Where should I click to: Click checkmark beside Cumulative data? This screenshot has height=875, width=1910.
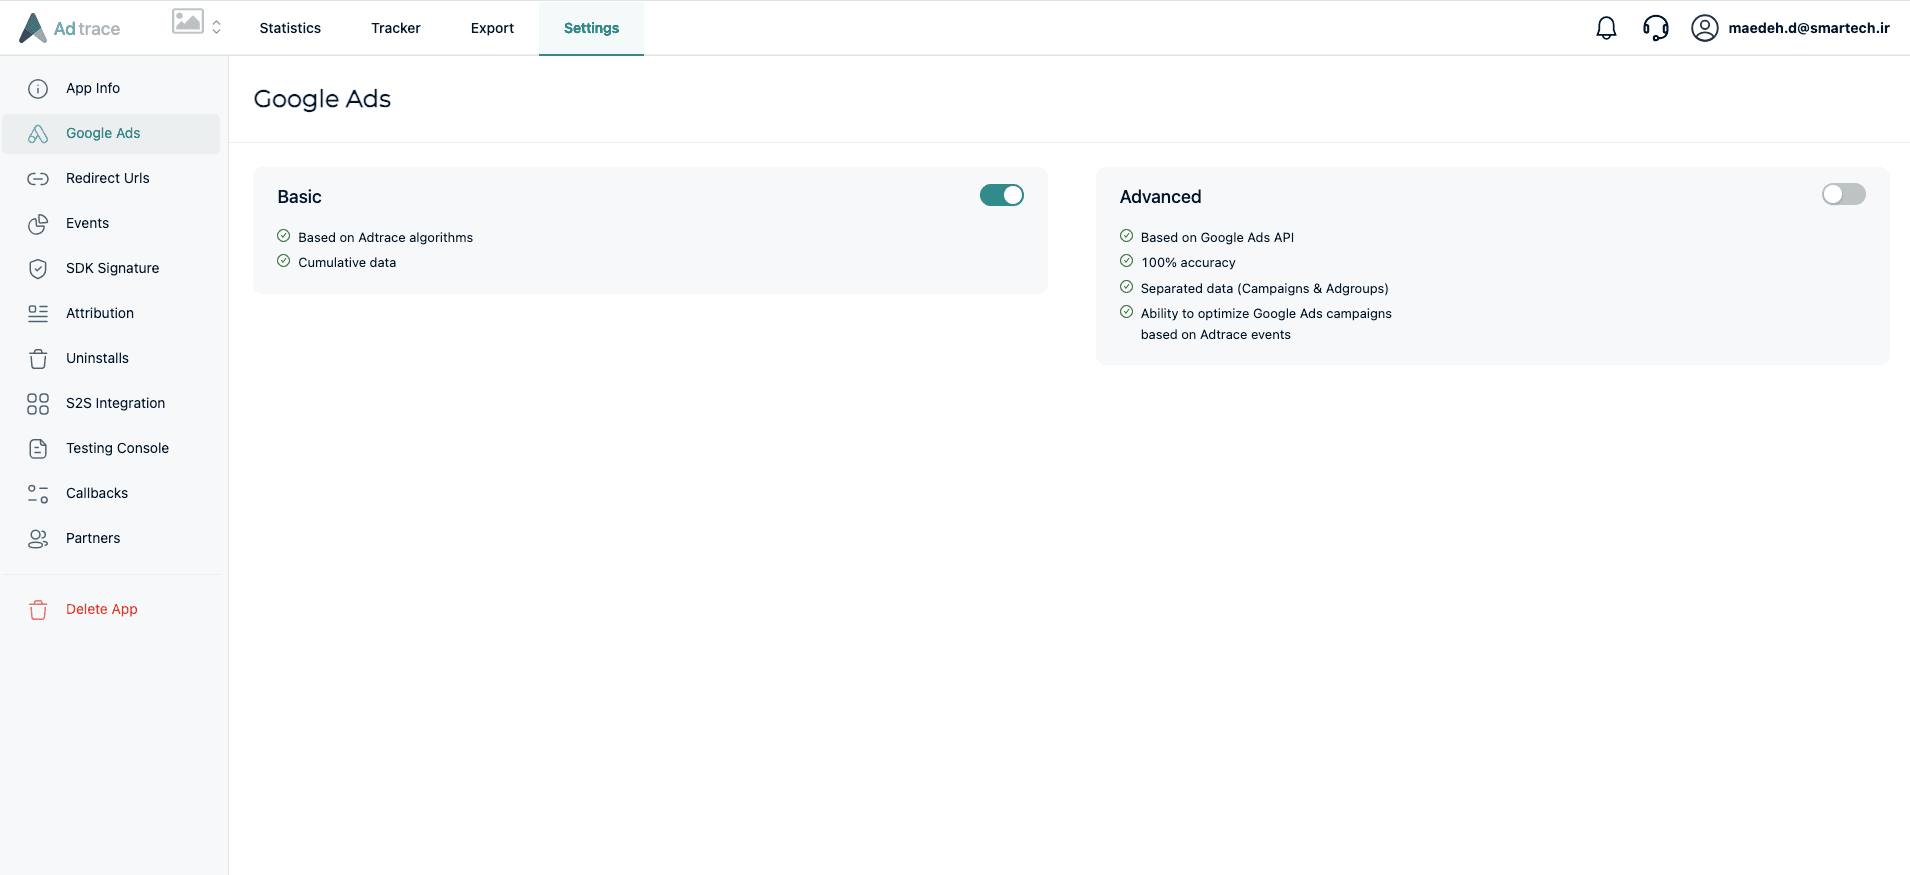point(284,261)
